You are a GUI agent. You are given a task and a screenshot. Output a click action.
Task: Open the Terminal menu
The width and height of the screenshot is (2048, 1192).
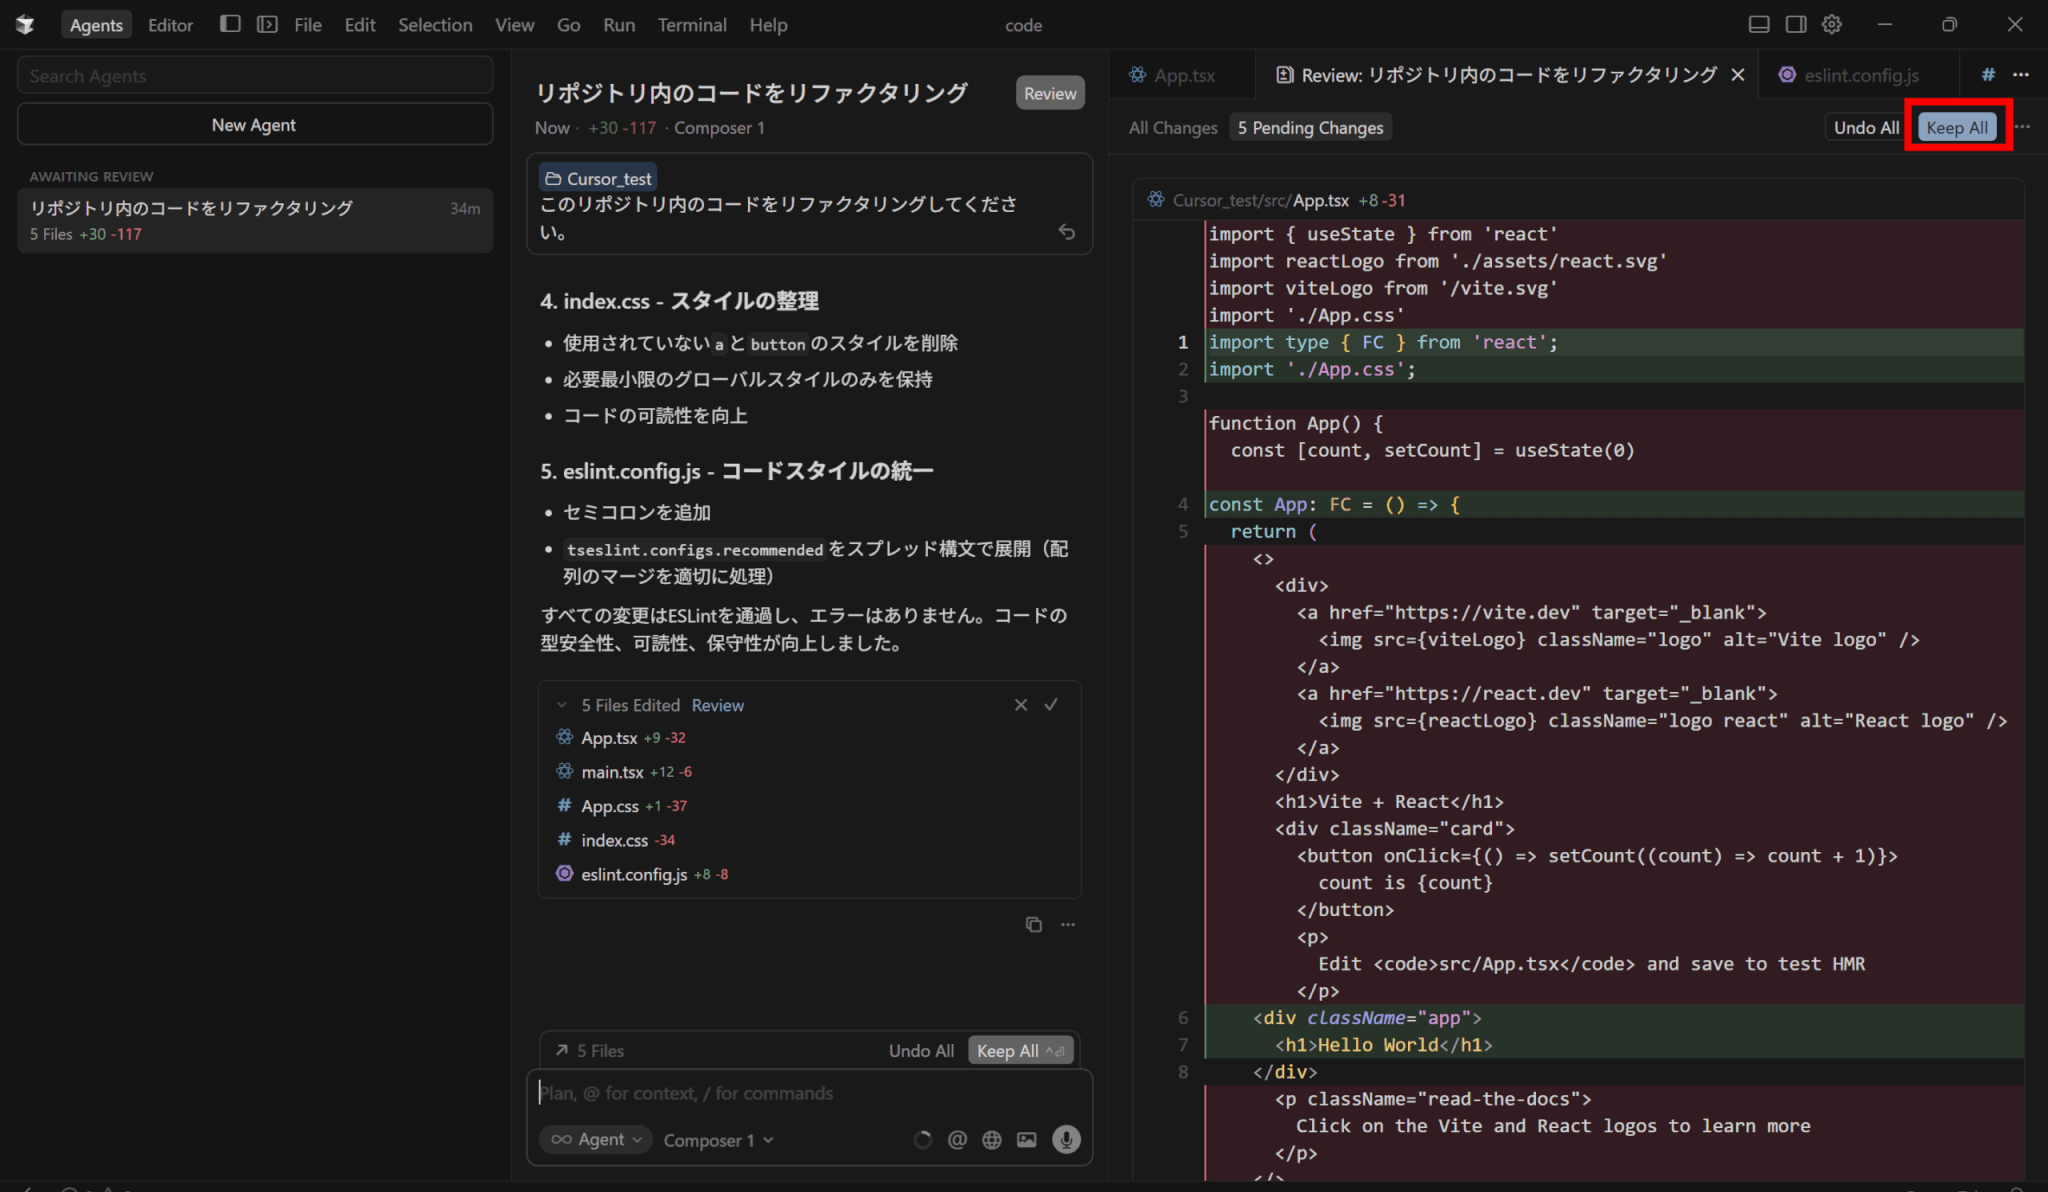[x=691, y=25]
